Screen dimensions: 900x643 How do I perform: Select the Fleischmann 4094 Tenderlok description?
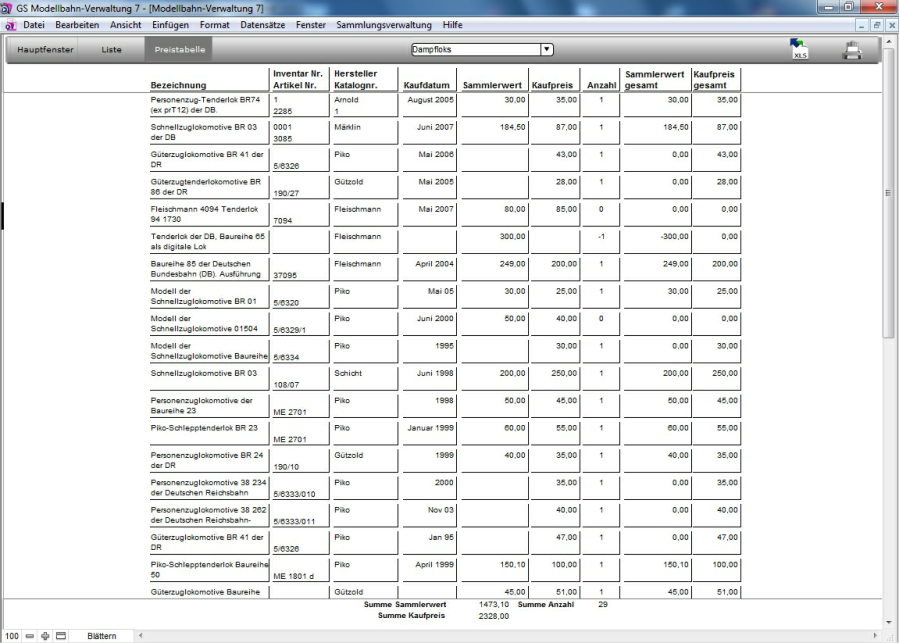coord(204,214)
